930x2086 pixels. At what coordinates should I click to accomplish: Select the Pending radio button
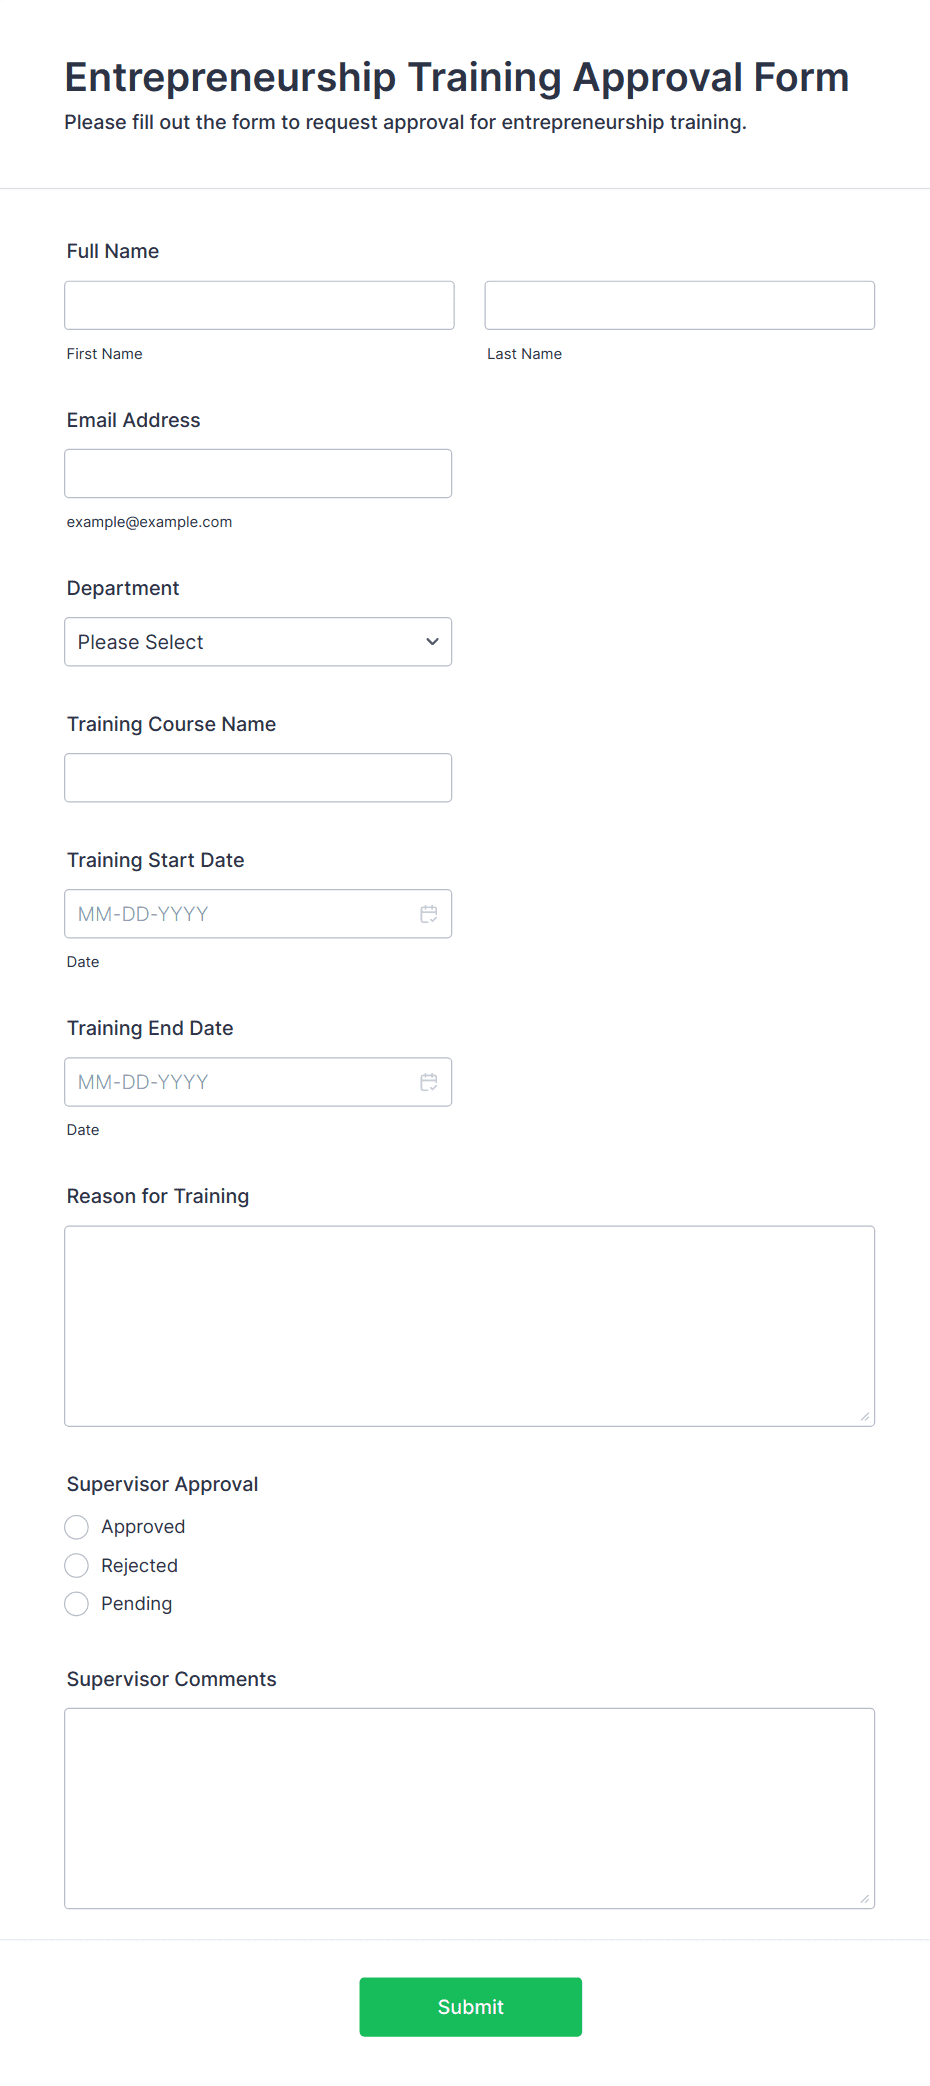click(77, 1604)
